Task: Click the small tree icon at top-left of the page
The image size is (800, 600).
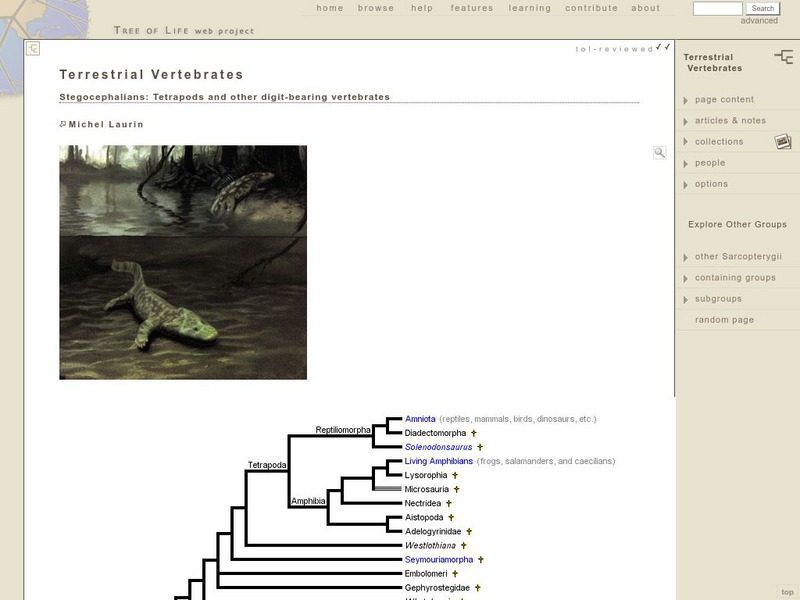Action: [x=33, y=48]
